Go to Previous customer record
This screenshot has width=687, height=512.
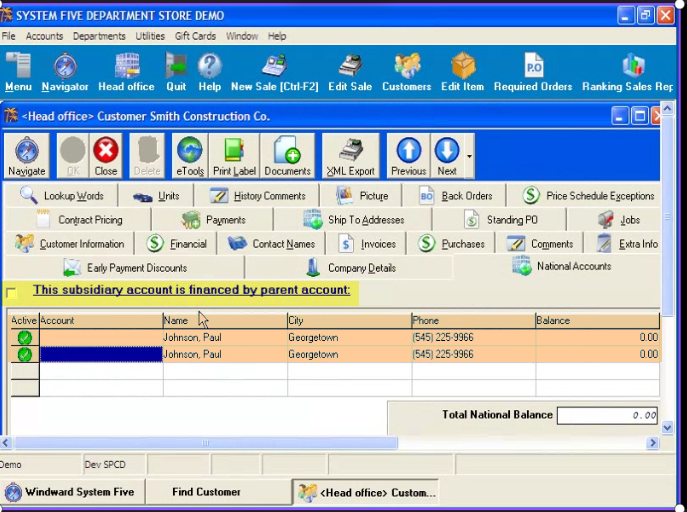408,156
